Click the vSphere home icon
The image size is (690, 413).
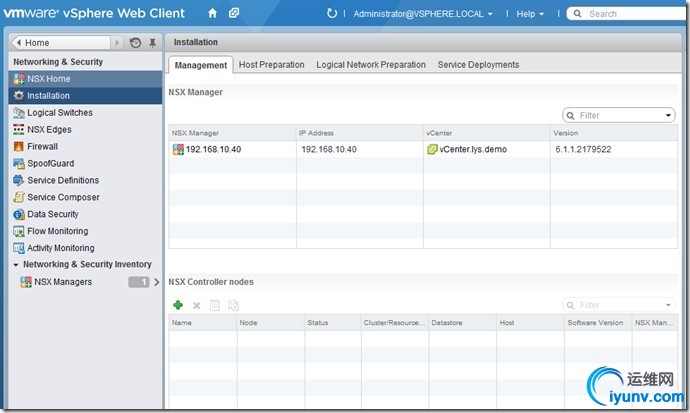212,14
